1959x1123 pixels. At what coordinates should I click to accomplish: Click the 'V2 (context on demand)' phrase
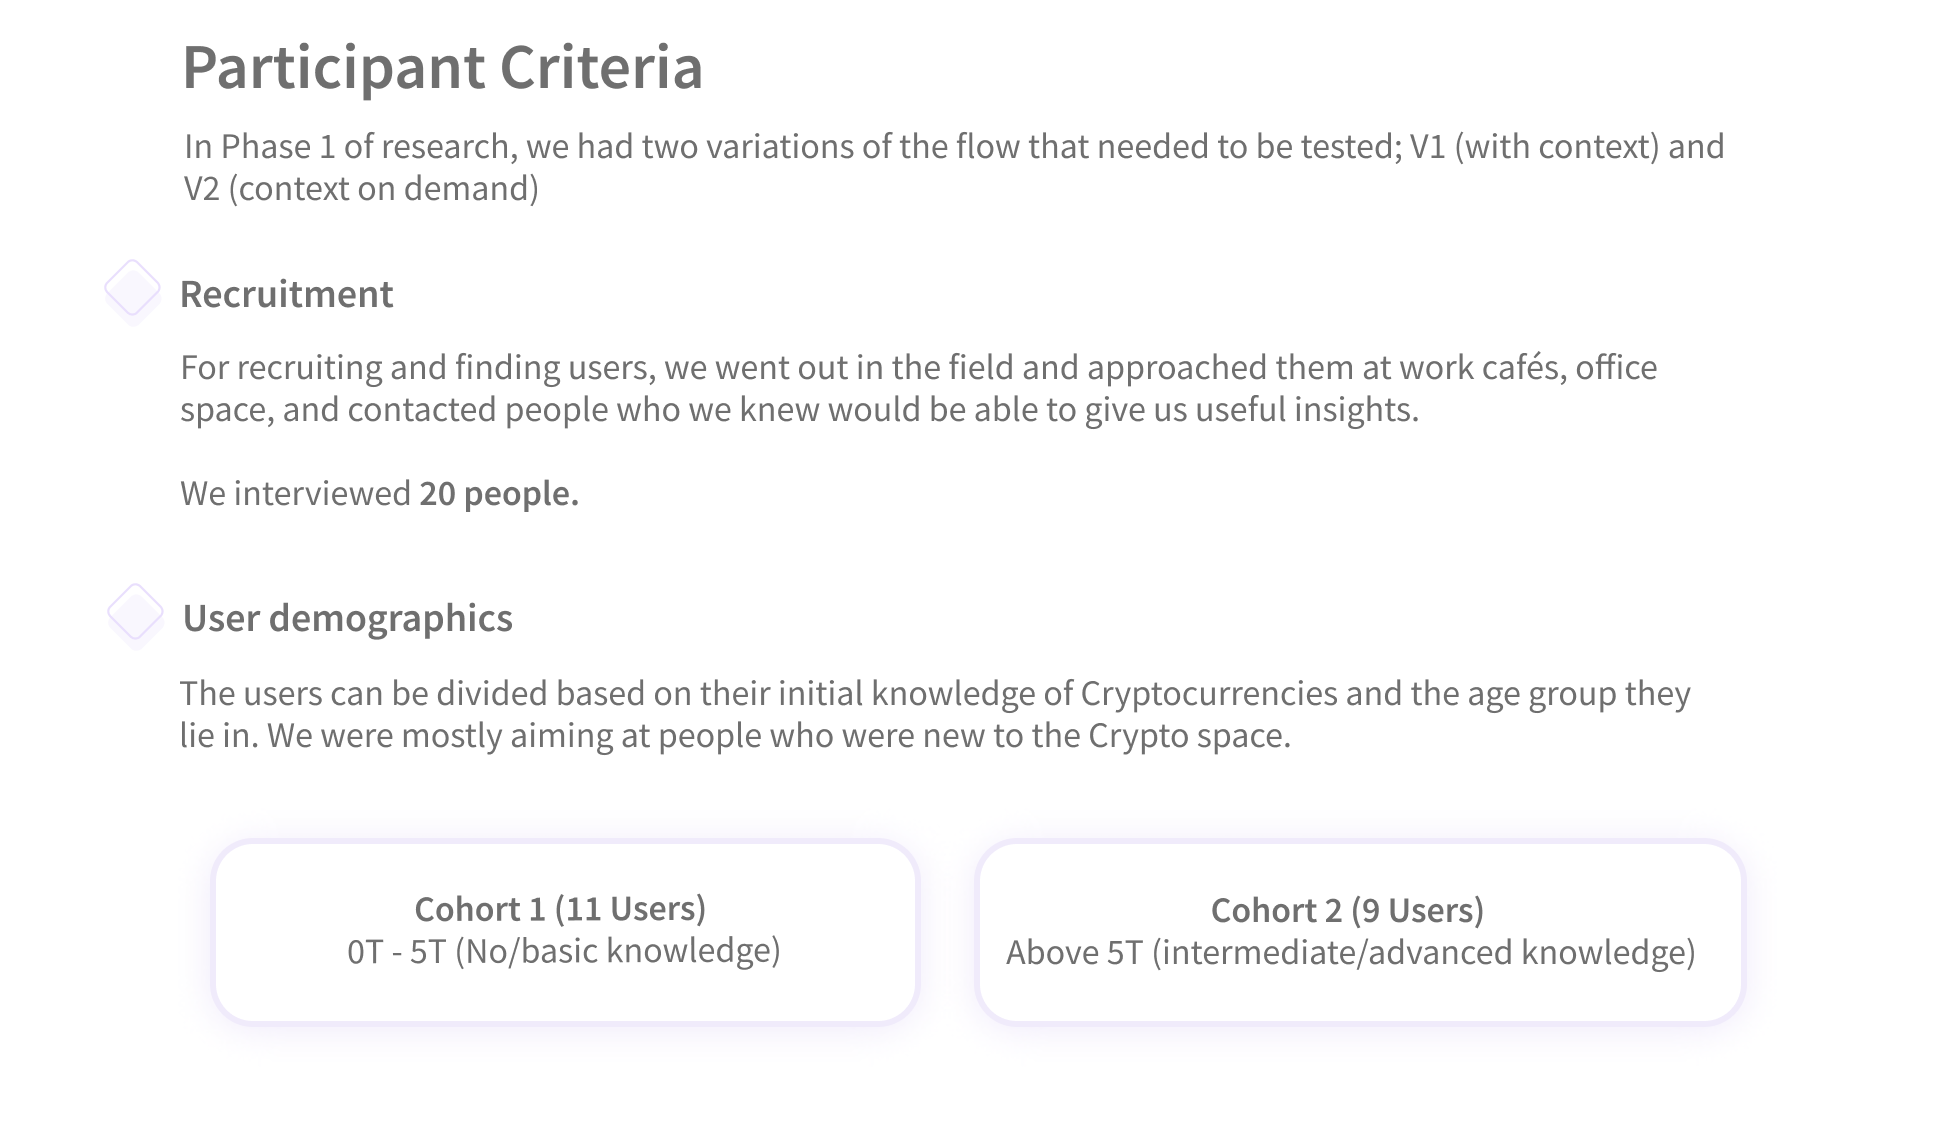pyautogui.click(x=361, y=188)
